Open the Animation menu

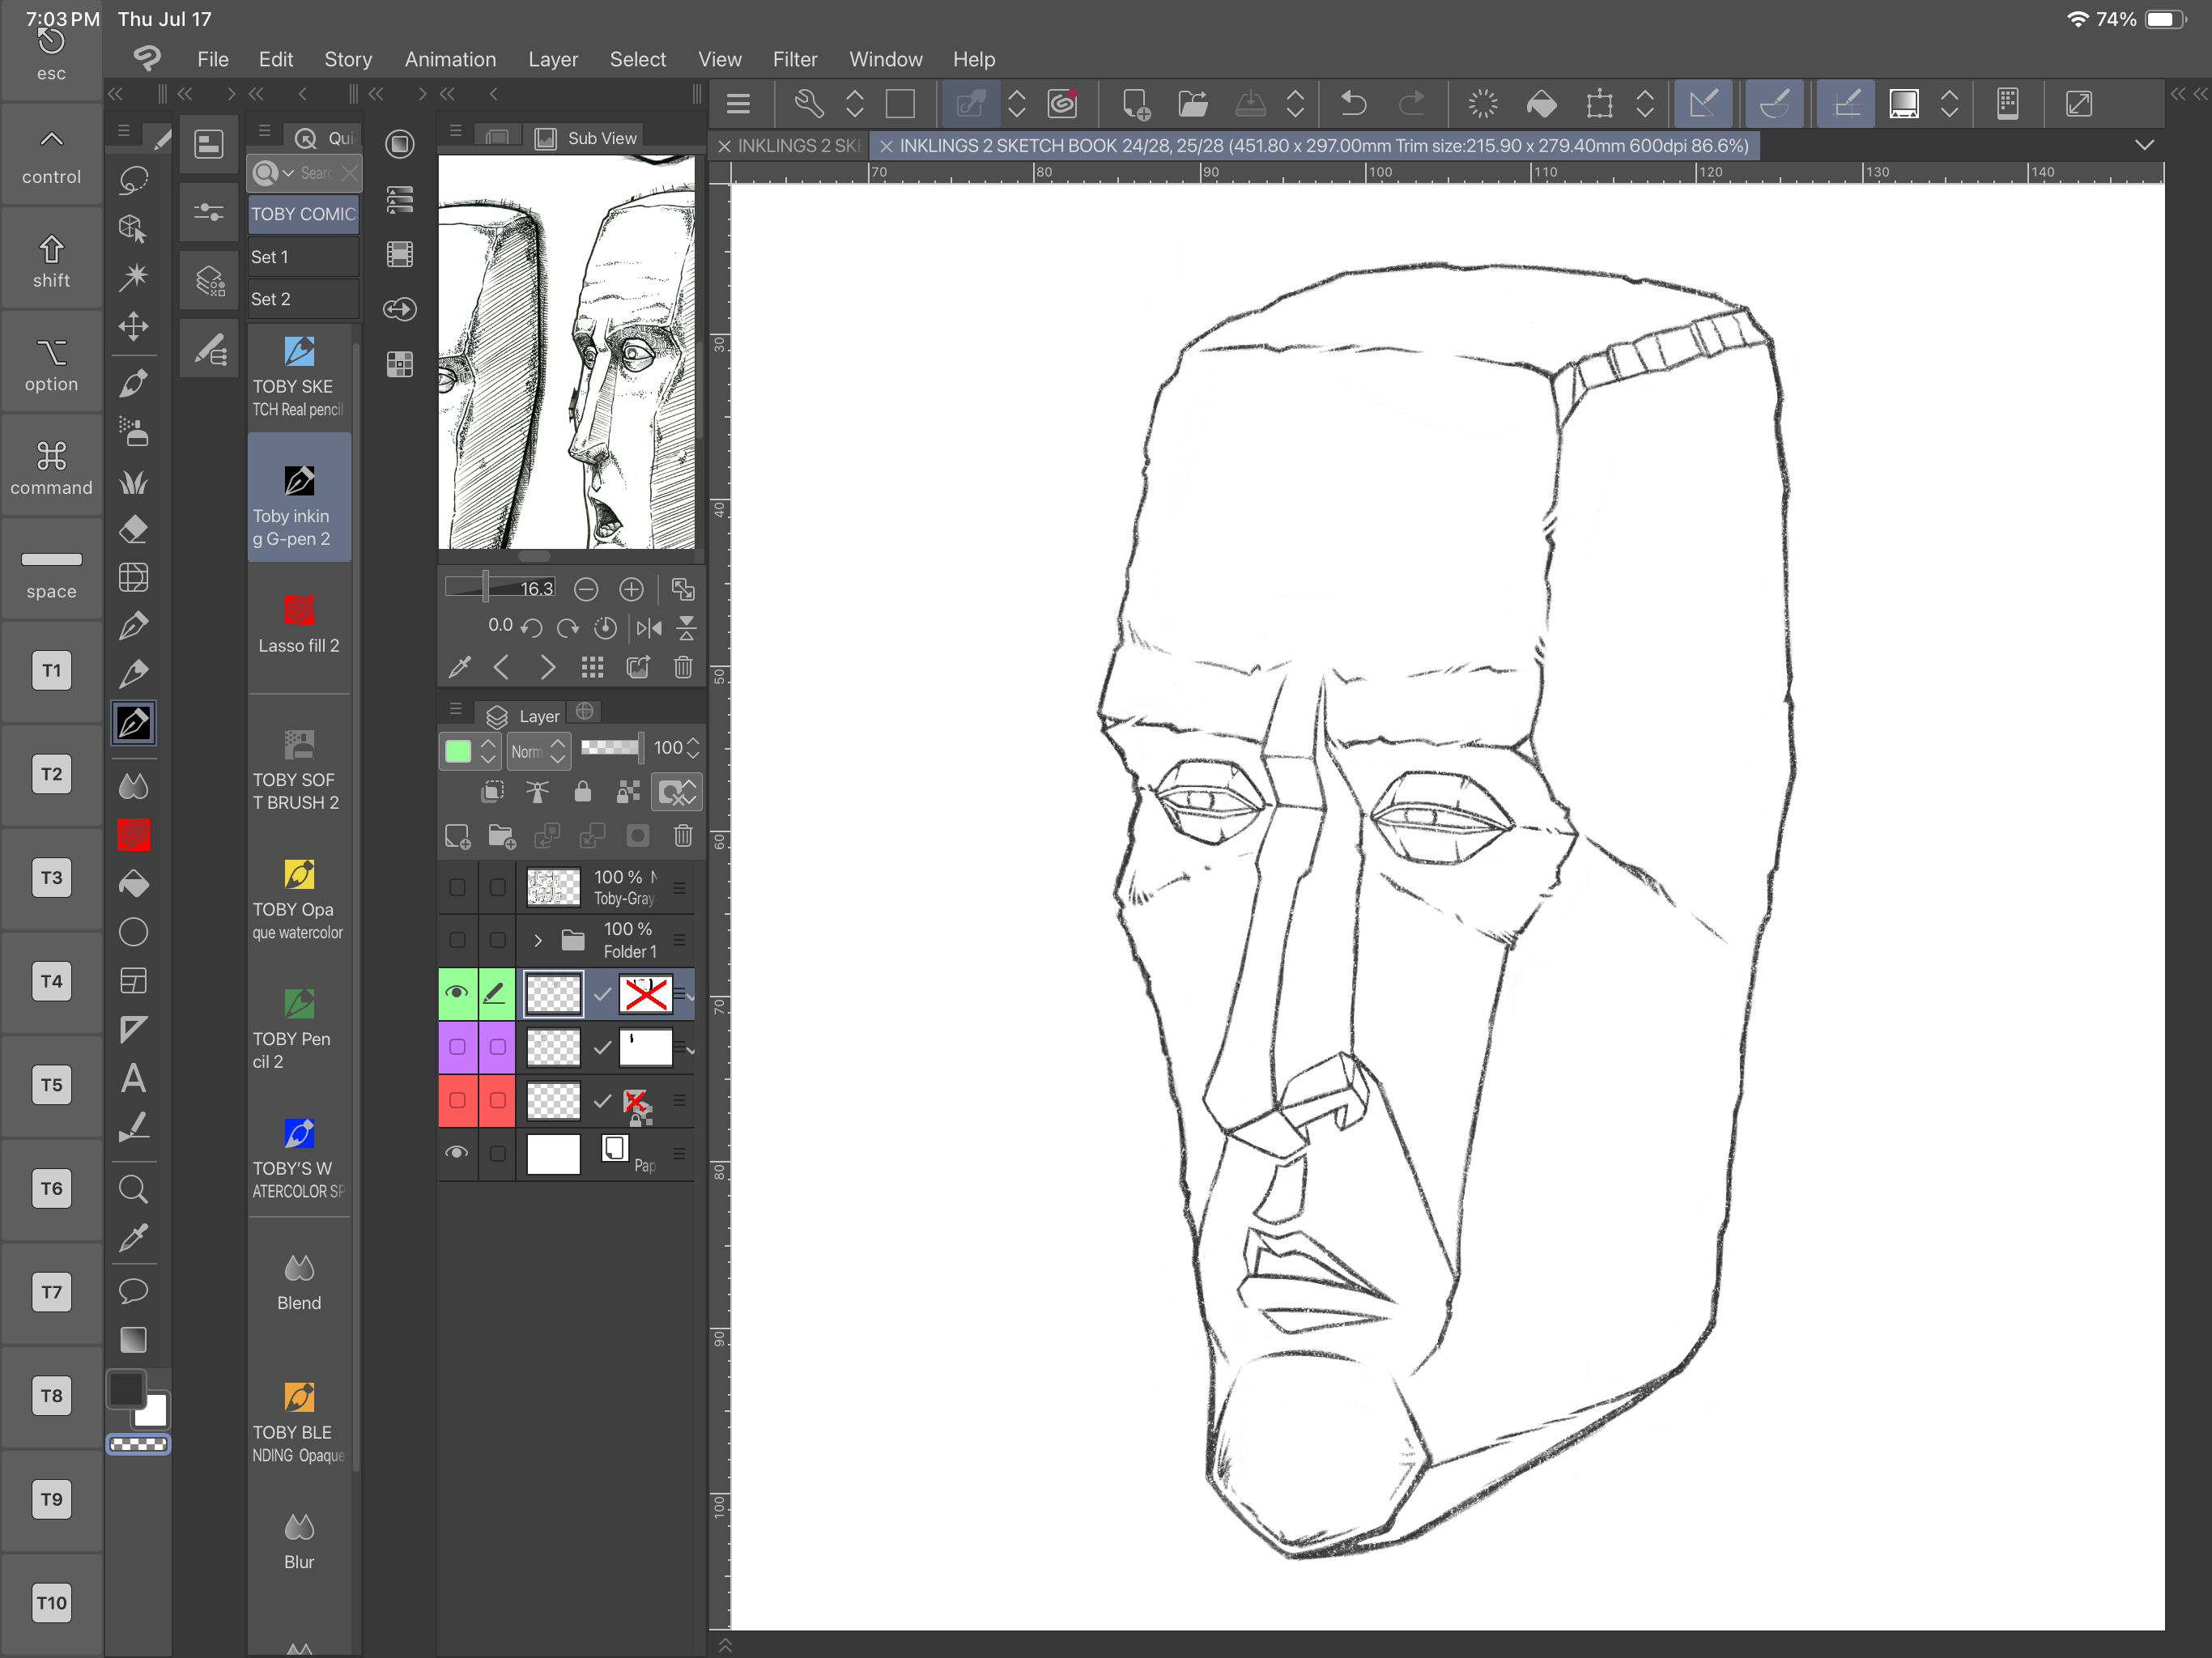pyautogui.click(x=450, y=60)
